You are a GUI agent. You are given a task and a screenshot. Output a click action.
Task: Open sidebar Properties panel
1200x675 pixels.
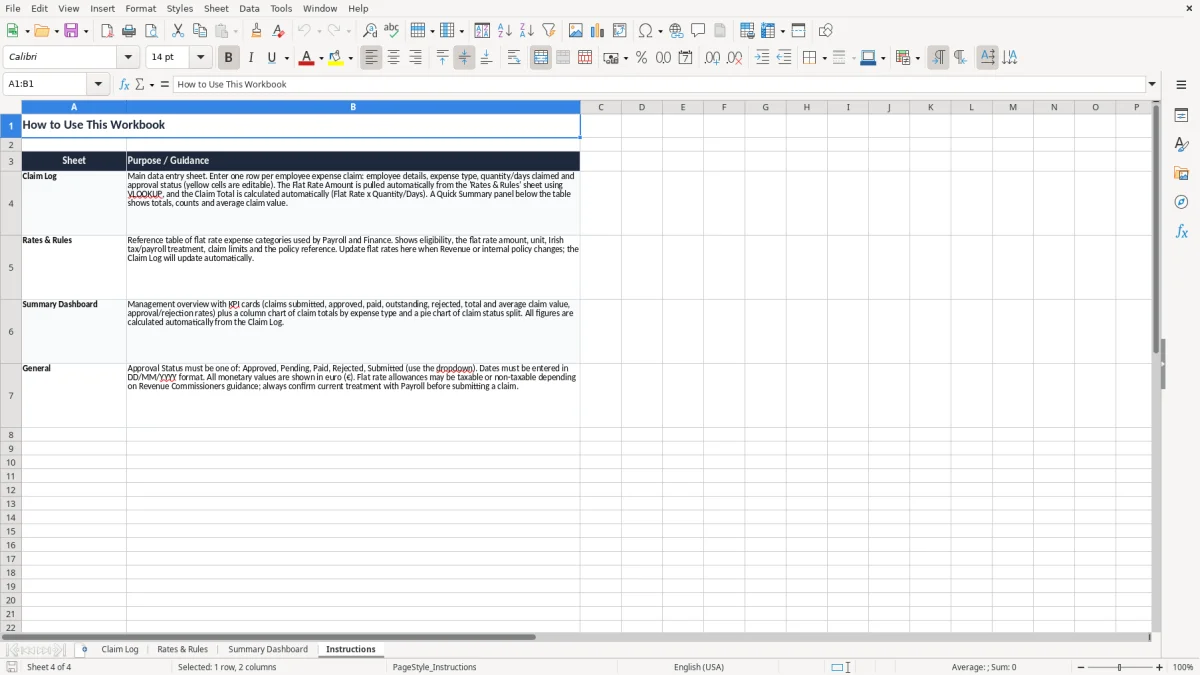click(x=1181, y=116)
